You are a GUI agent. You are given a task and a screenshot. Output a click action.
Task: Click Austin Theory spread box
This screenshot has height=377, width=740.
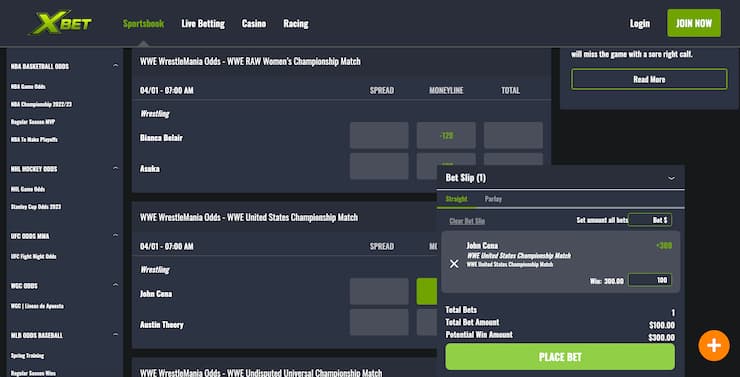point(379,322)
